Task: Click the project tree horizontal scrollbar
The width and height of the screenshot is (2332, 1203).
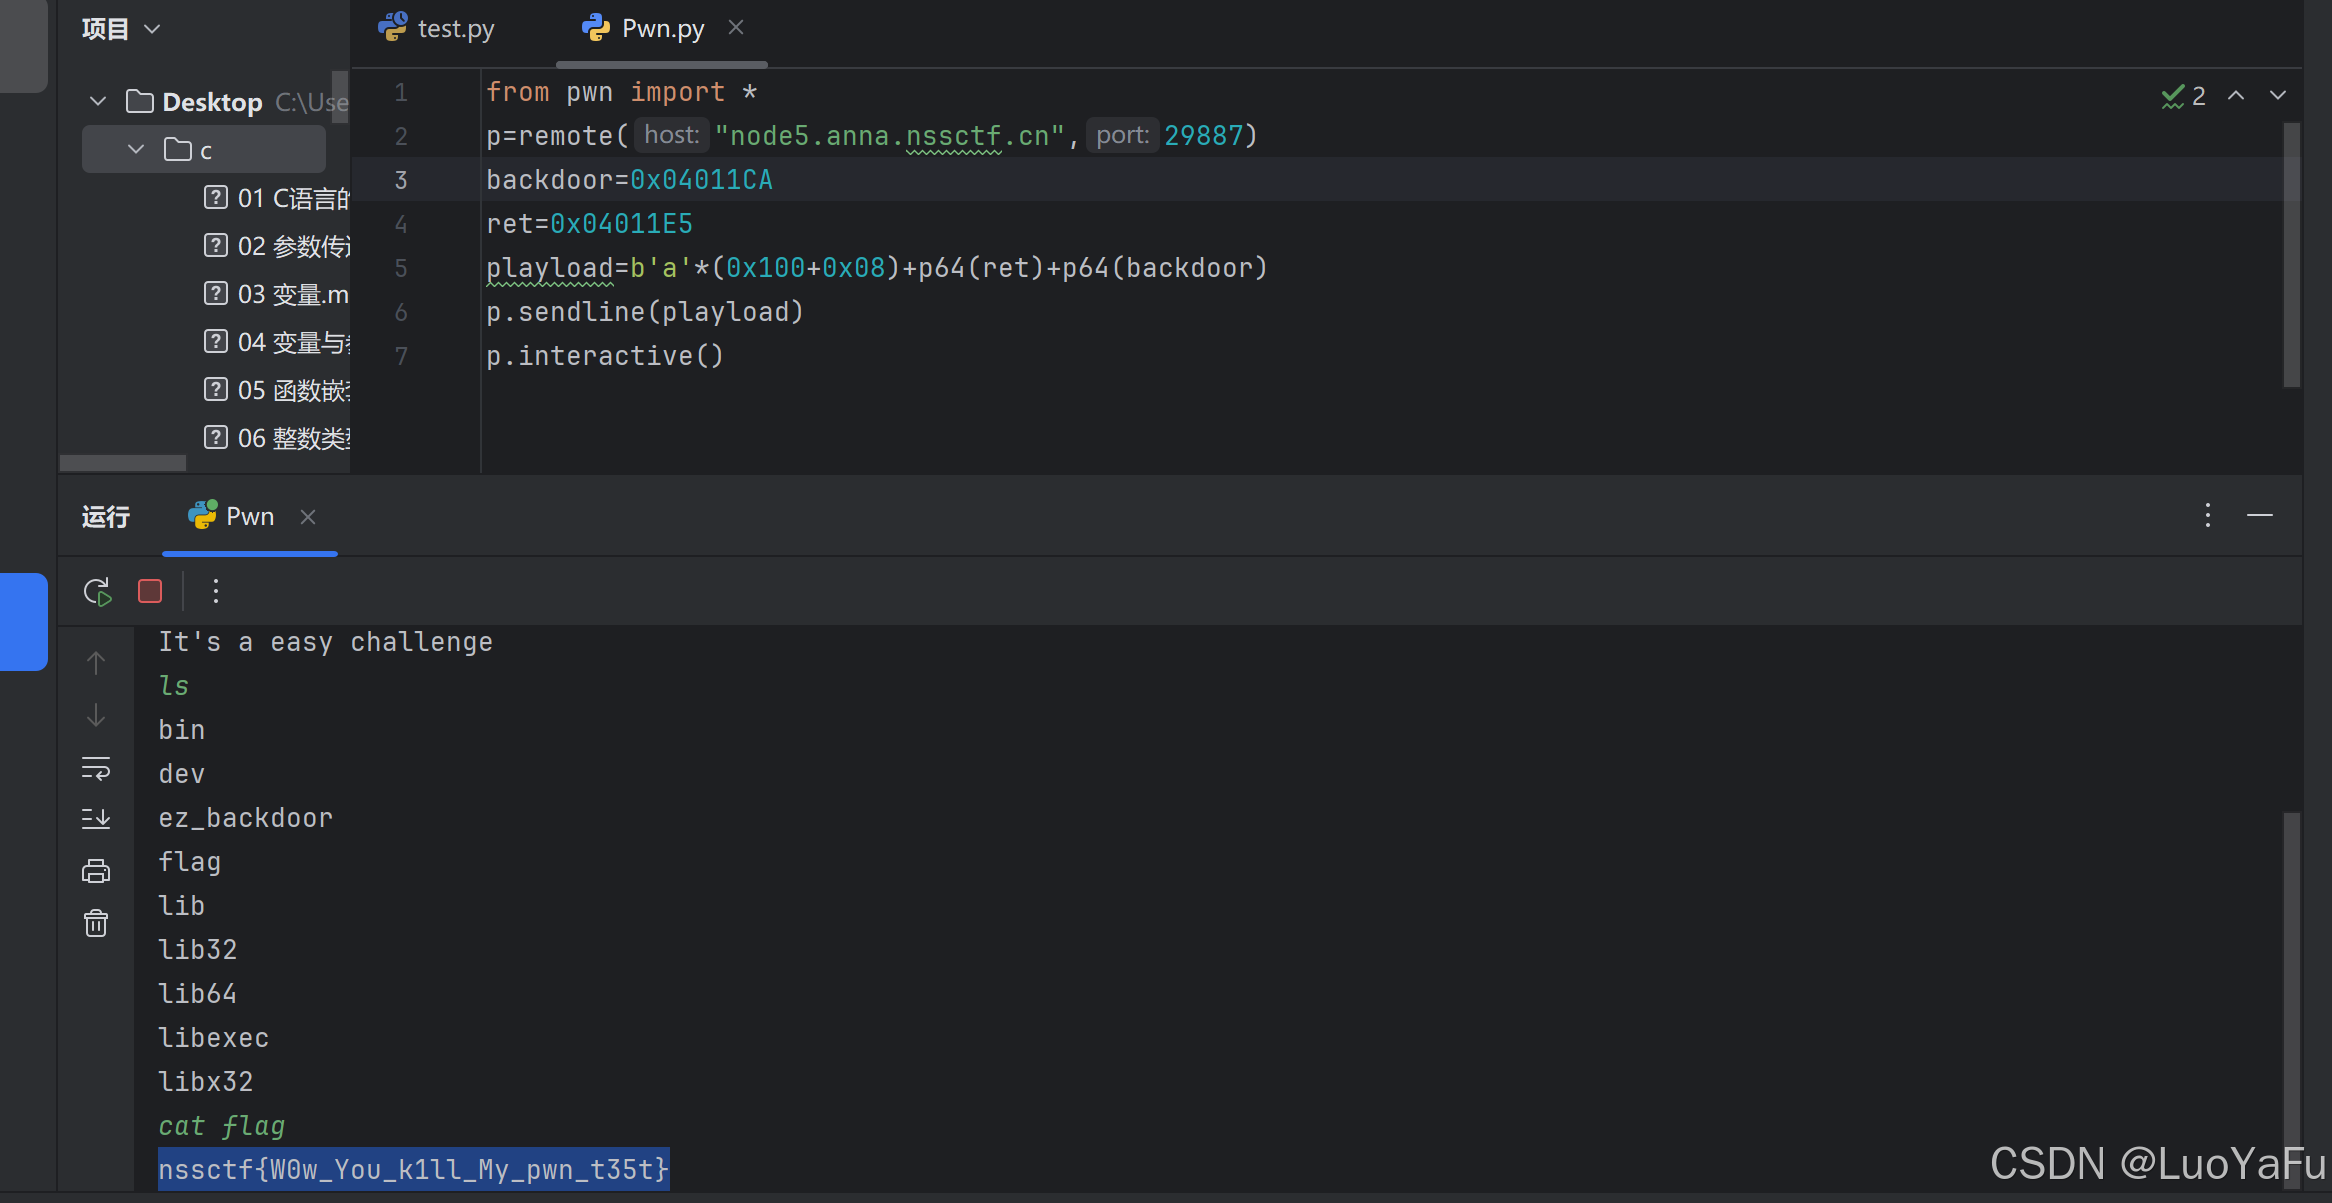Action: pos(123,463)
